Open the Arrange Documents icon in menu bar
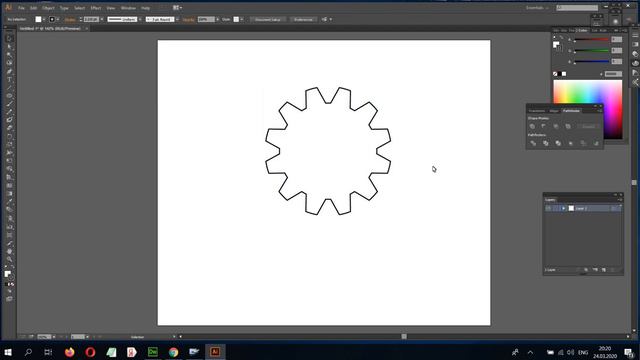640x360 pixels. pos(177,8)
